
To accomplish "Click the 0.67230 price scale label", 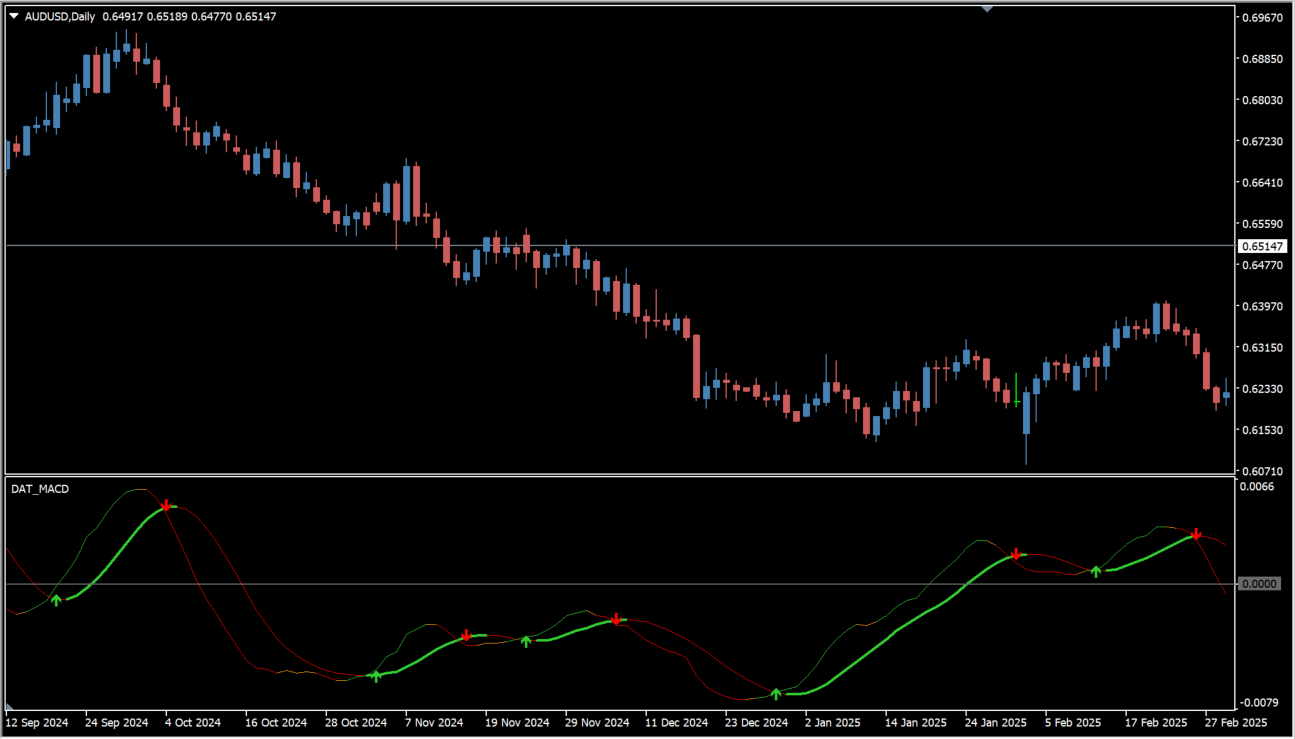I will pyautogui.click(x=1263, y=142).
